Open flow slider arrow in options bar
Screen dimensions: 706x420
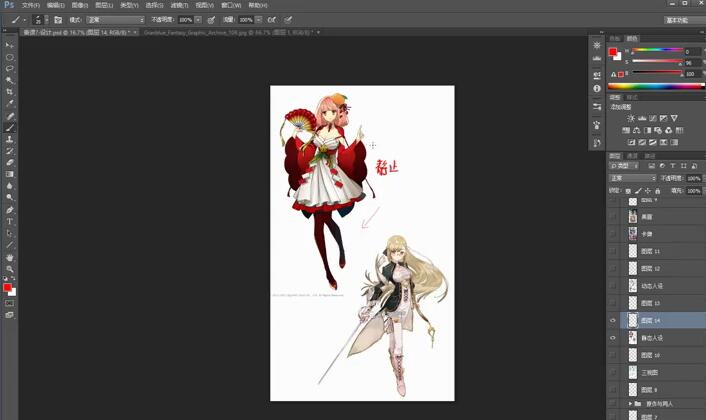[x=258, y=20]
